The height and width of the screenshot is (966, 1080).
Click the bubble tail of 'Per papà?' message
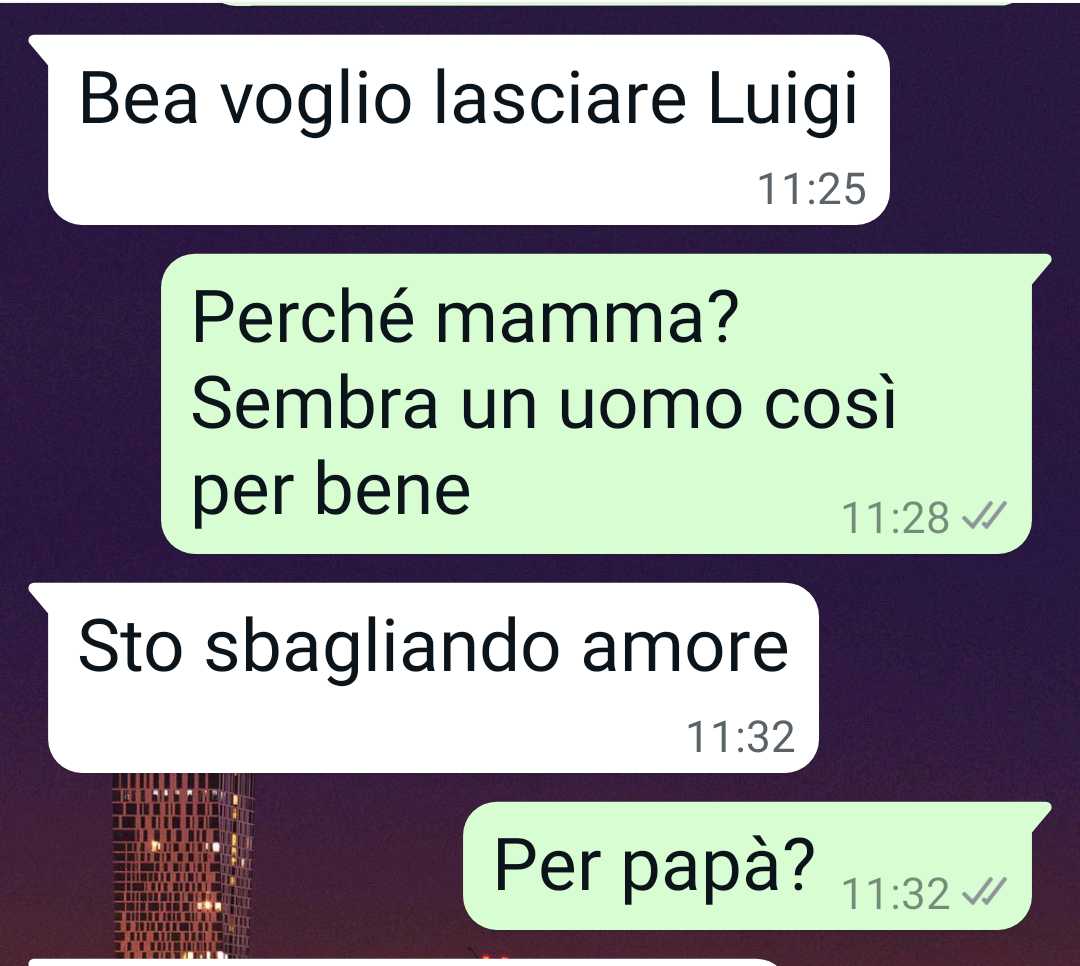[1041, 814]
